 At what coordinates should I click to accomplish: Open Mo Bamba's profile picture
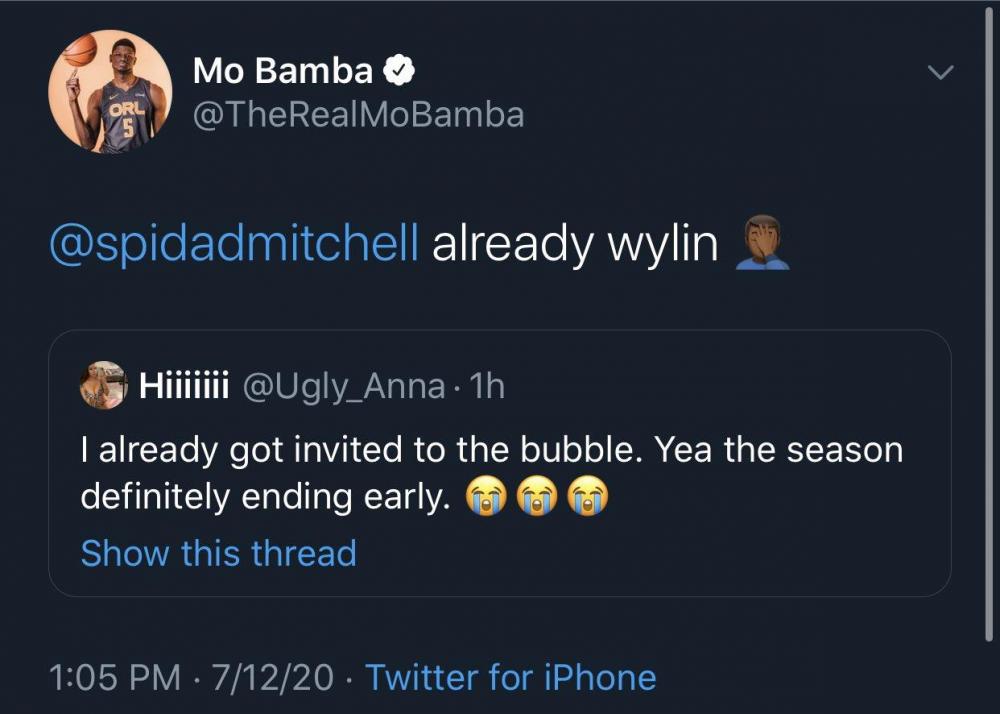point(110,92)
